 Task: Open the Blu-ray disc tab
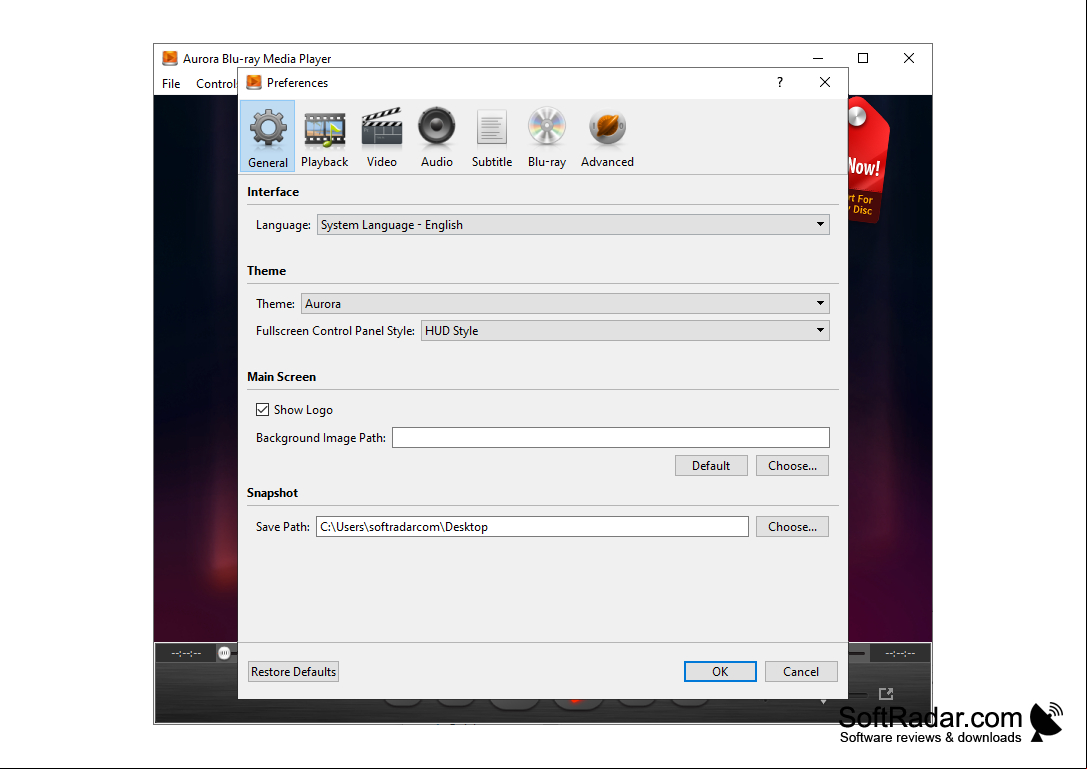click(x=547, y=136)
